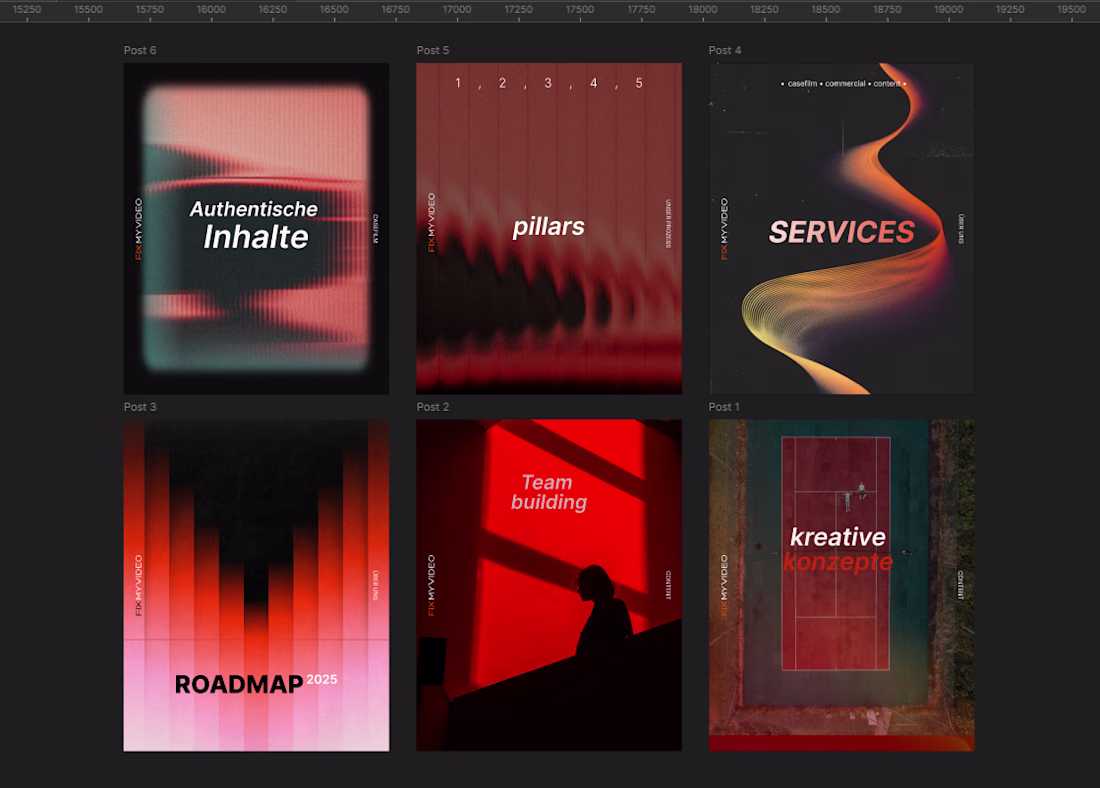Click the 17000 mark on the ruler
This screenshot has height=788, width=1100.
tap(457, 10)
